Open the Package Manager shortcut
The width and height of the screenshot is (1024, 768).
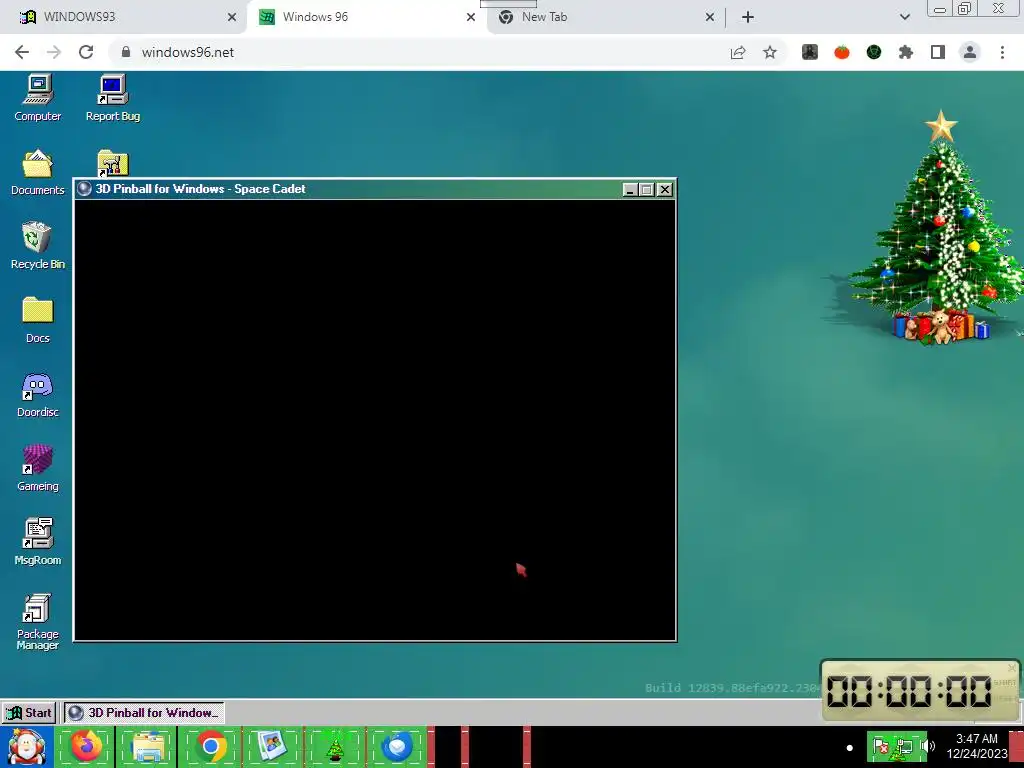[37, 621]
